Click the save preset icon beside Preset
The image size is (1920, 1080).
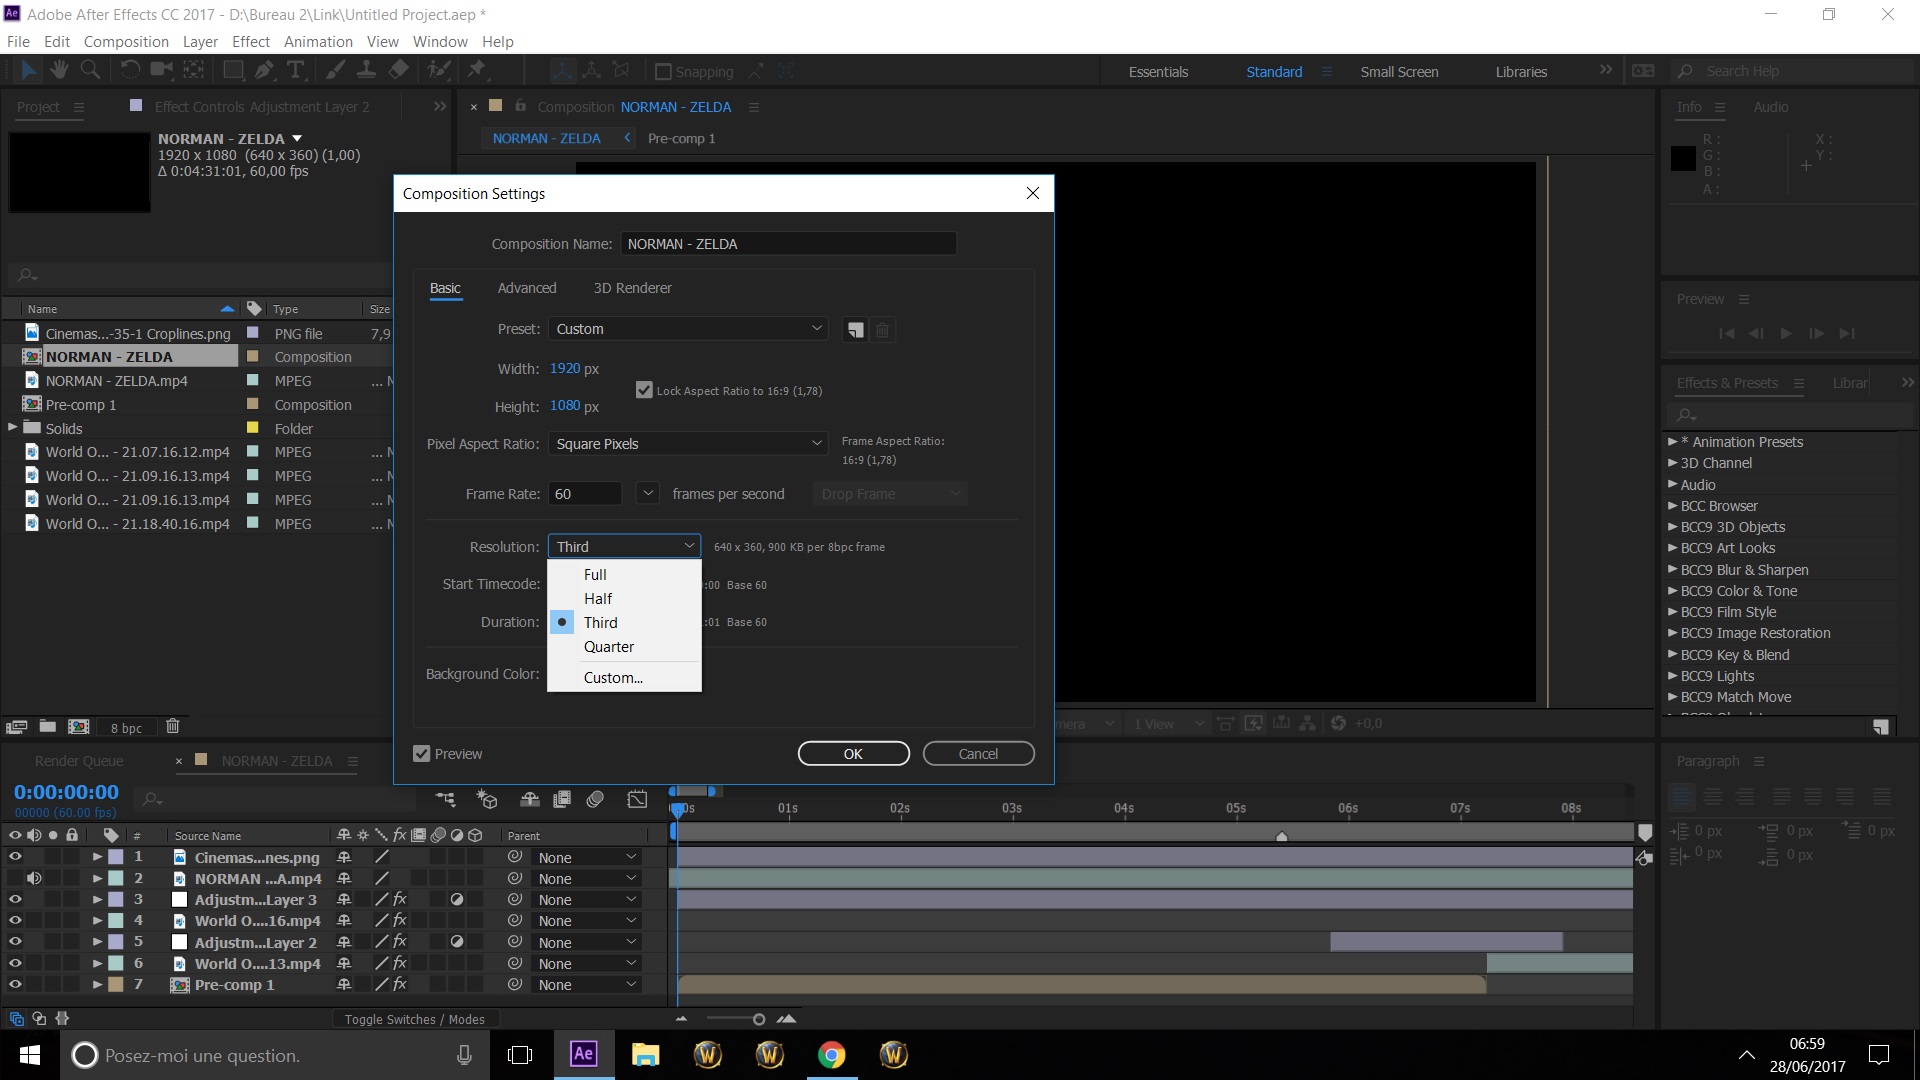(855, 330)
